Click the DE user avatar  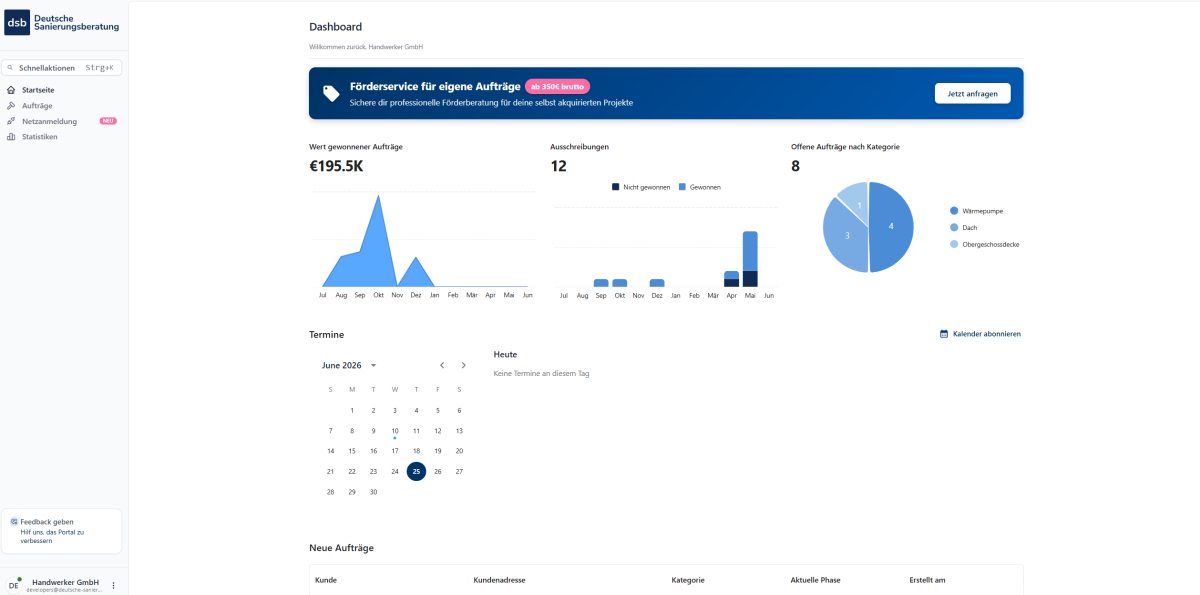pos(14,585)
